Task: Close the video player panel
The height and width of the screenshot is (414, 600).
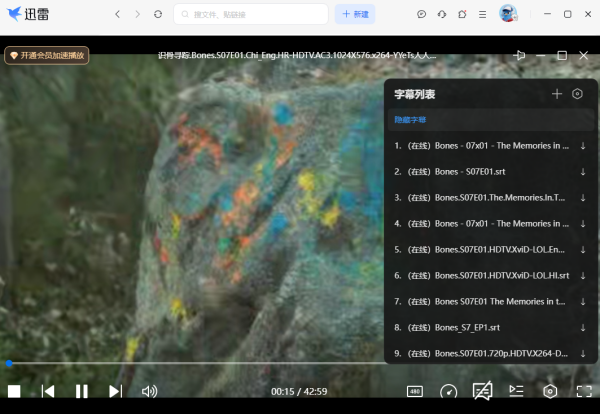Action: pos(584,55)
